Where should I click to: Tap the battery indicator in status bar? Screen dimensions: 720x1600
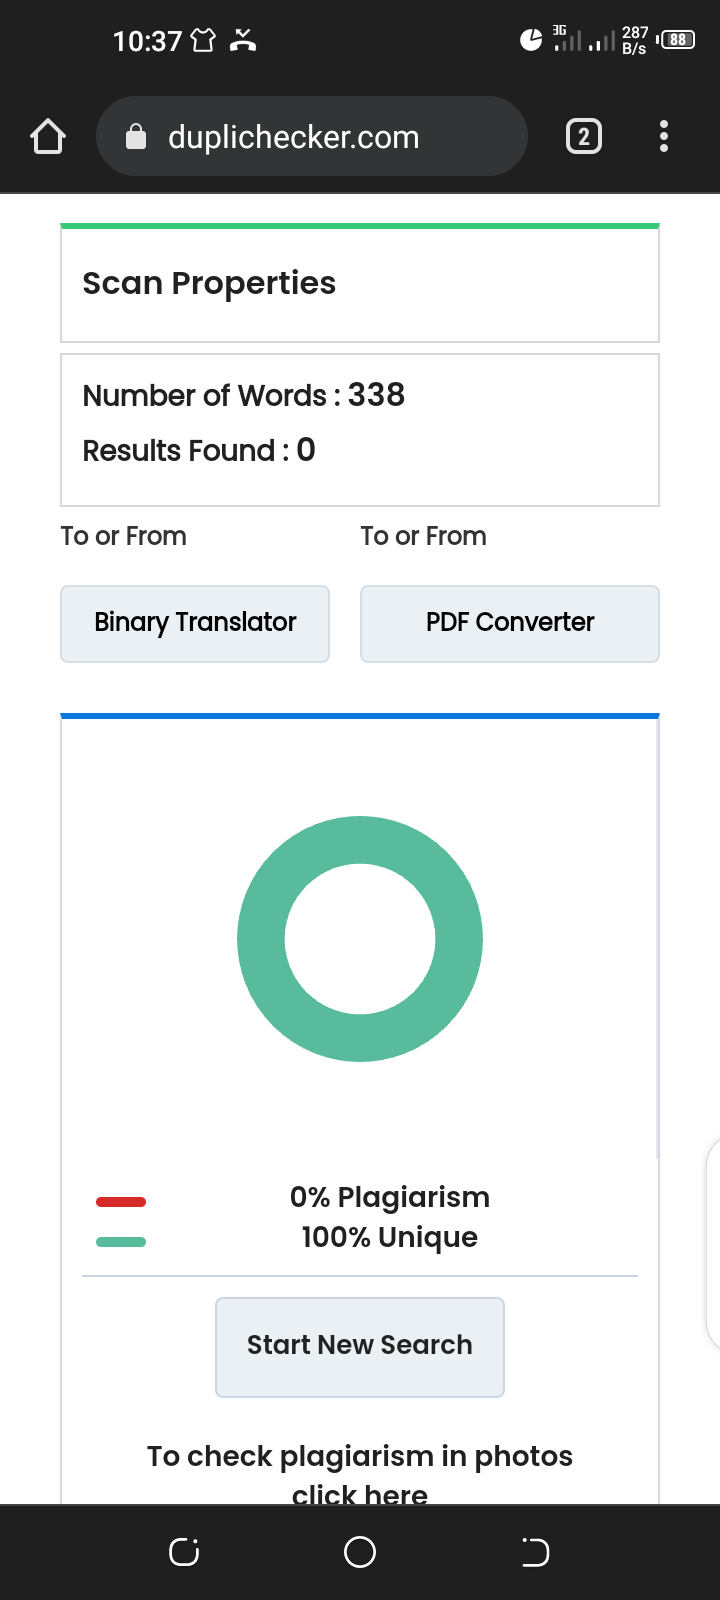point(678,40)
